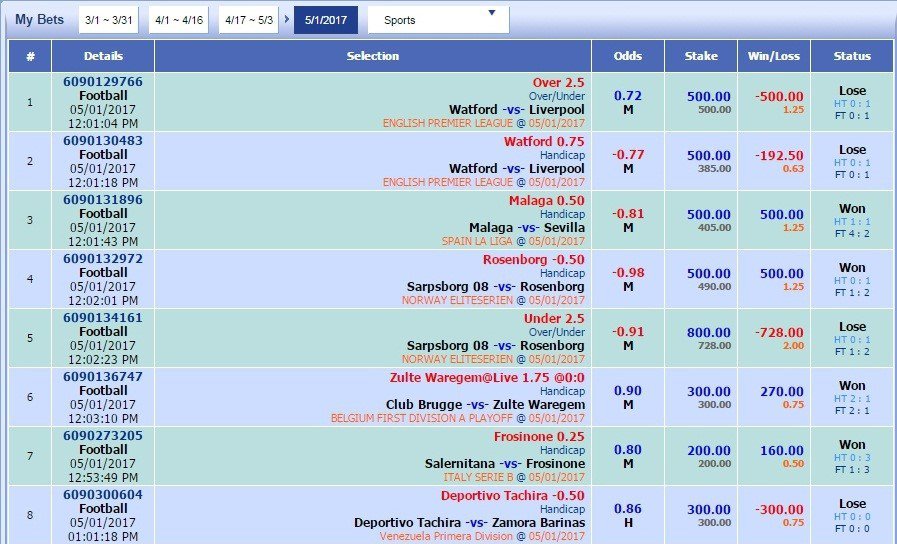Click win/loss value 270.00

point(781,391)
